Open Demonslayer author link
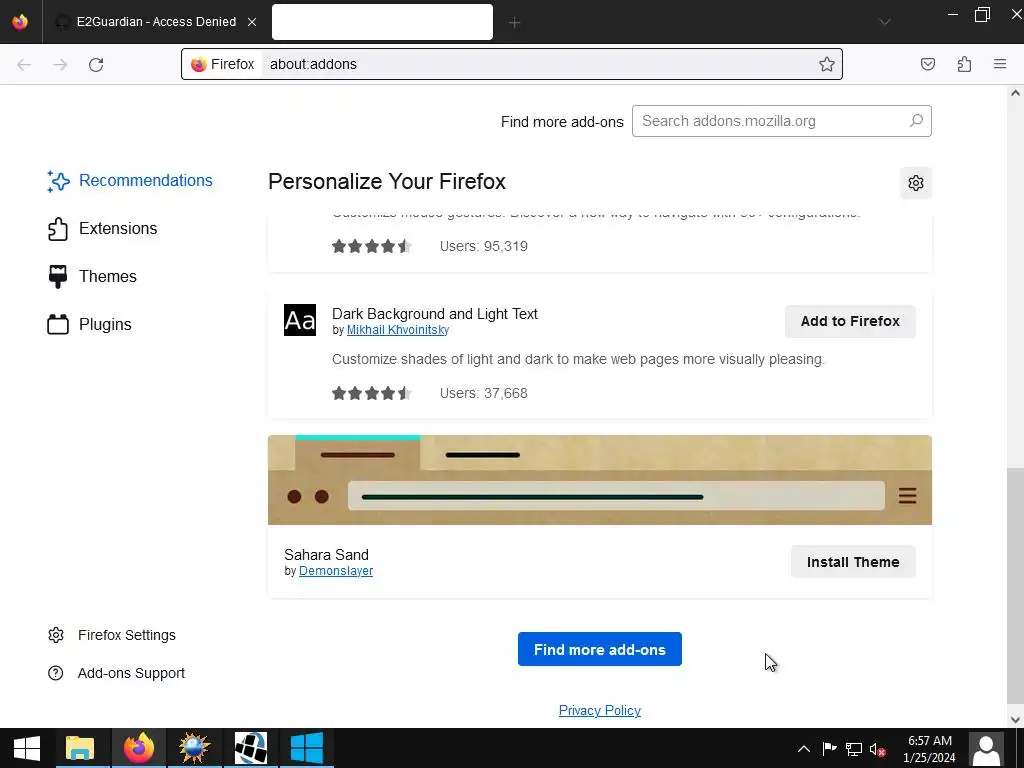This screenshot has height=768, width=1024. (336, 571)
